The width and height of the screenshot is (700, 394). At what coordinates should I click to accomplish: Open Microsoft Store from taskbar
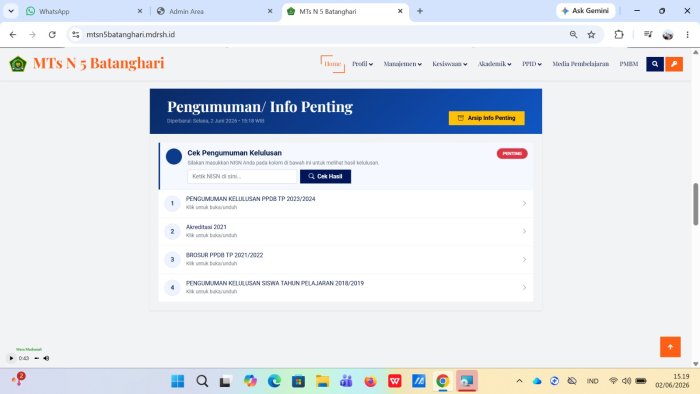point(298,381)
